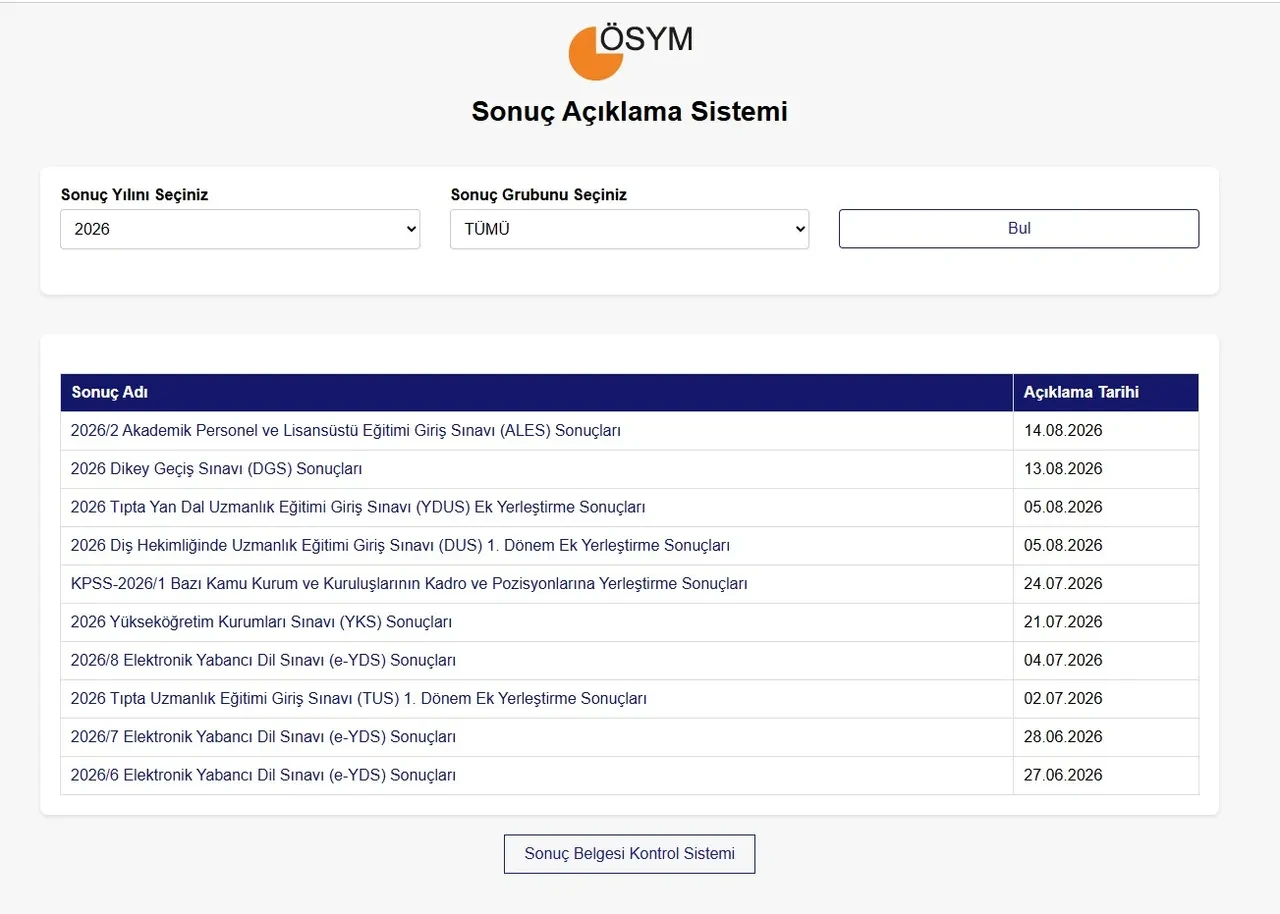Select the 27.06.2026 date cell
This screenshot has width=1280, height=914.
1106,775
